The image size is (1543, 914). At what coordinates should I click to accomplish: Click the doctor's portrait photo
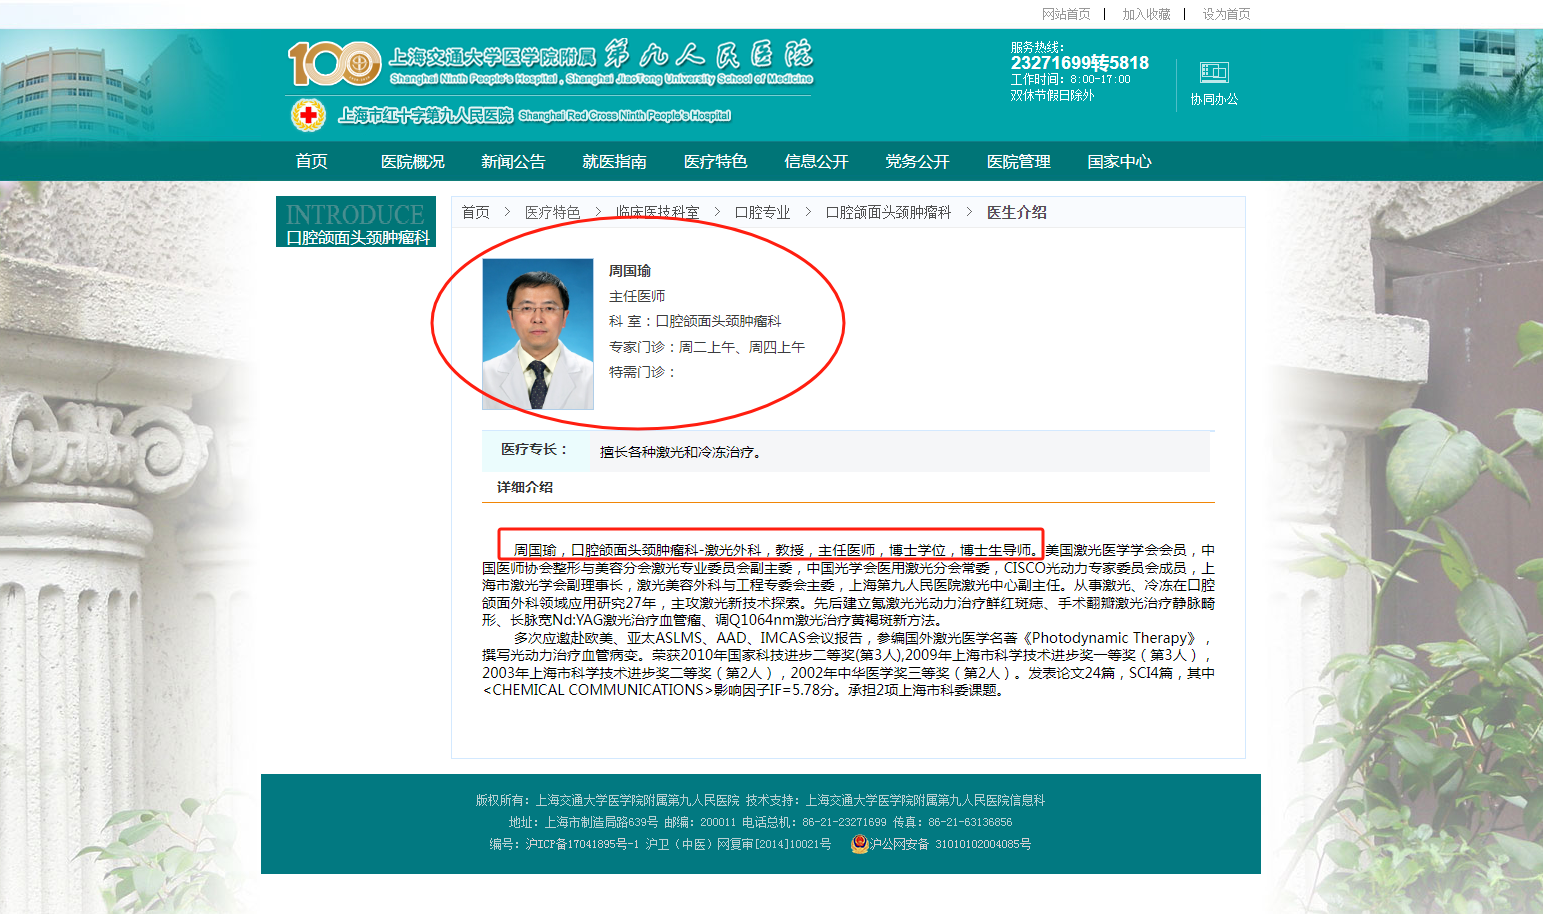tap(538, 334)
